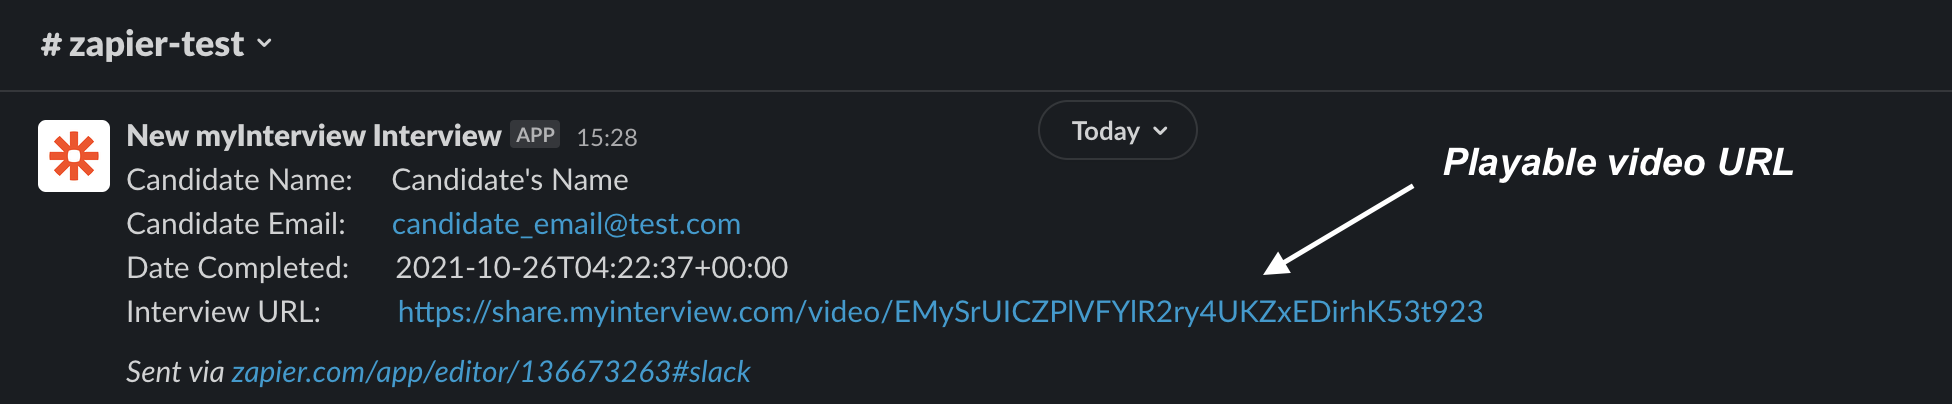The height and width of the screenshot is (404, 1952).
Task: Click the Sent via text
Action: [175, 372]
